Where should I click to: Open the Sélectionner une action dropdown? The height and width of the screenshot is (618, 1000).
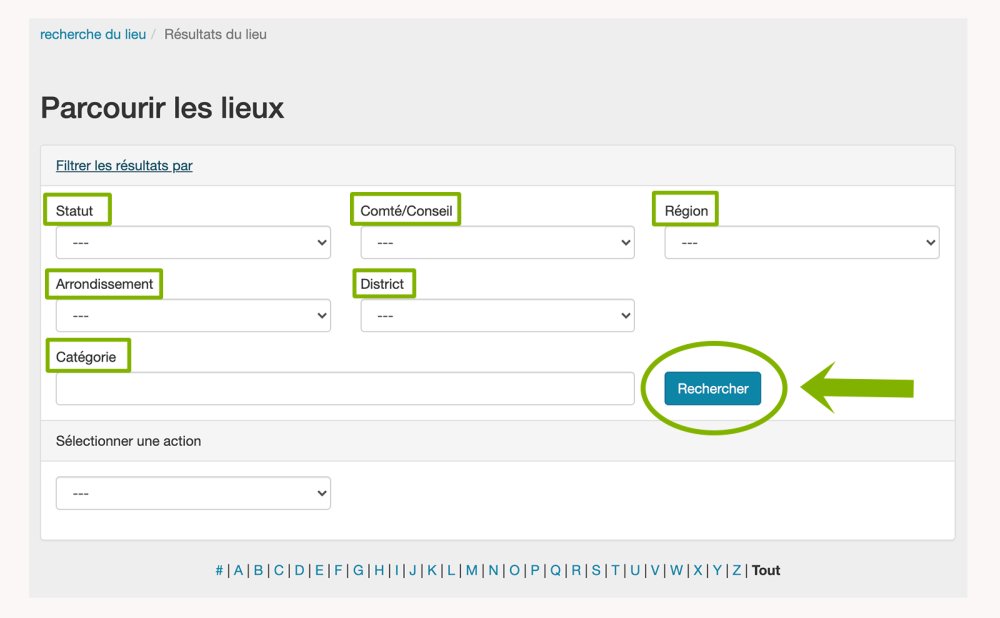193,493
